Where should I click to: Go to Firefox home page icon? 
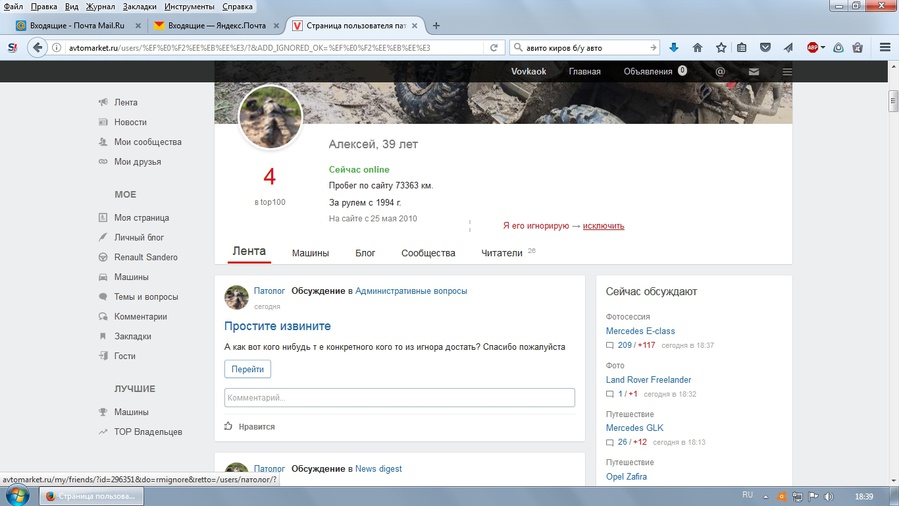pyautogui.click(x=697, y=48)
